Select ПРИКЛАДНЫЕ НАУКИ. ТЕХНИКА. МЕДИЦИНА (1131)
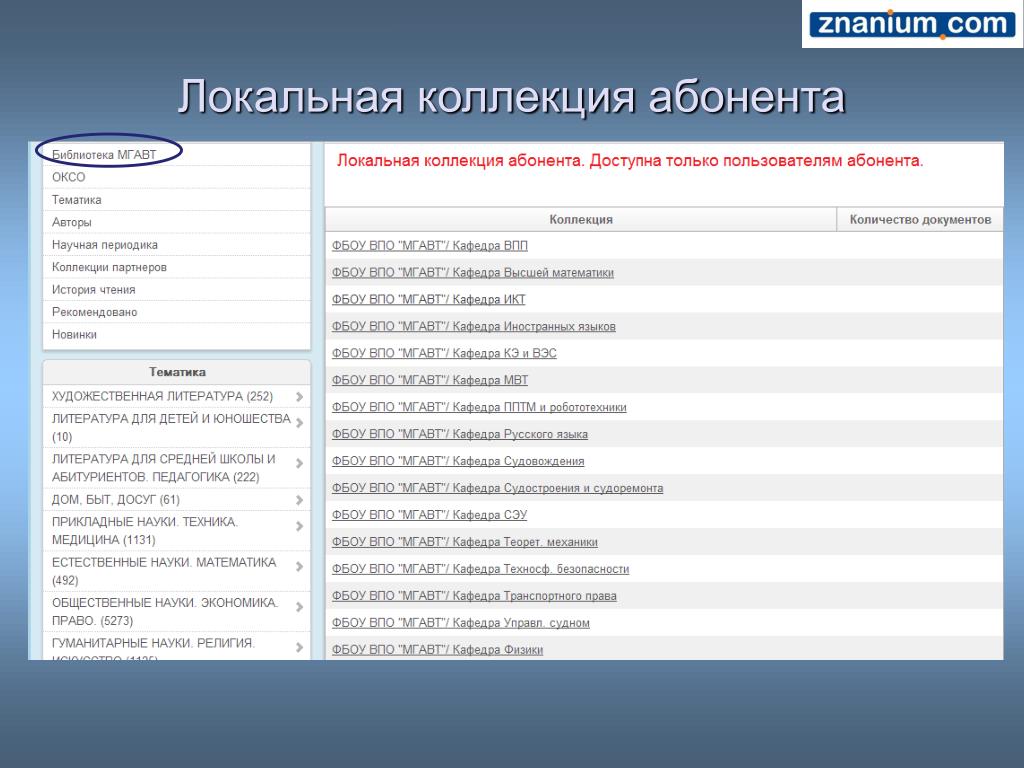The height and width of the screenshot is (768, 1024). (x=144, y=531)
